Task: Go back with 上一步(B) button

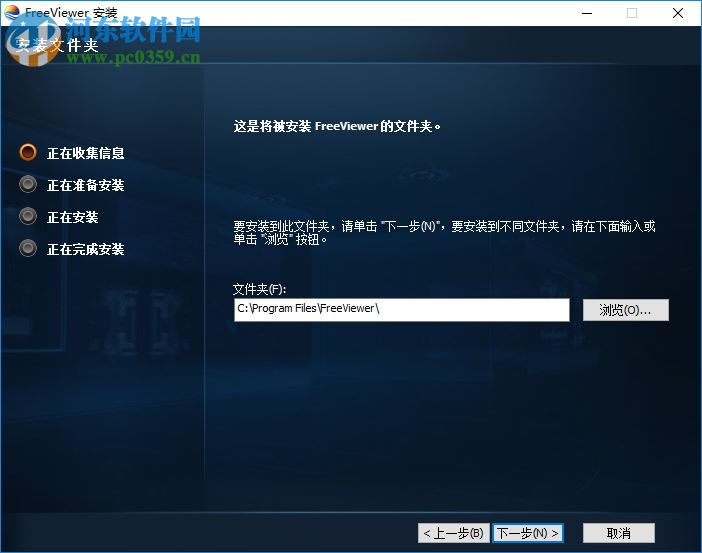Action: click(x=454, y=533)
